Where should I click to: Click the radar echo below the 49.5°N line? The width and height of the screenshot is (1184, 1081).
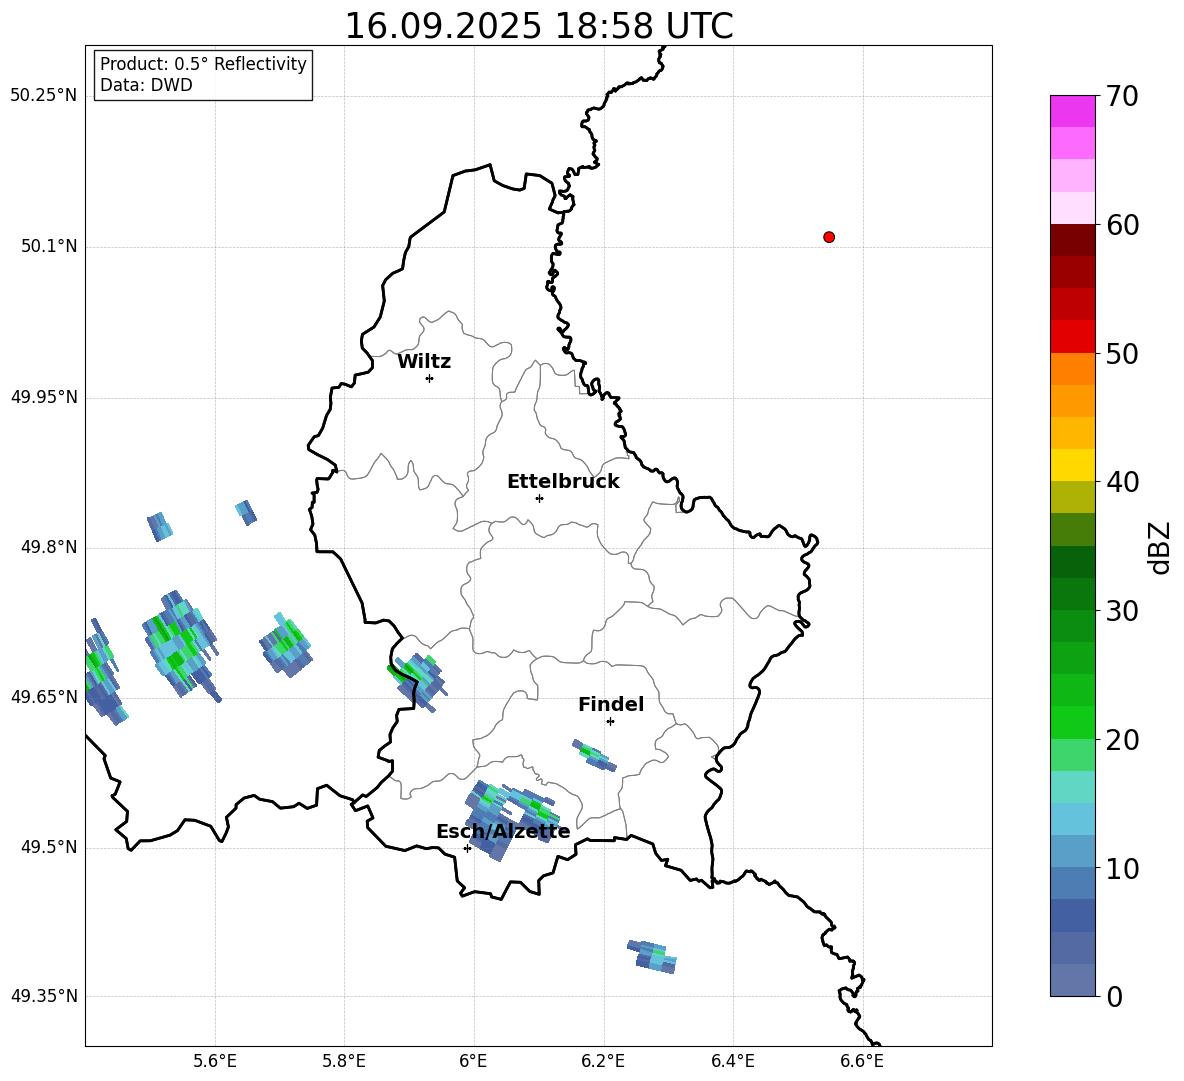coord(652,956)
